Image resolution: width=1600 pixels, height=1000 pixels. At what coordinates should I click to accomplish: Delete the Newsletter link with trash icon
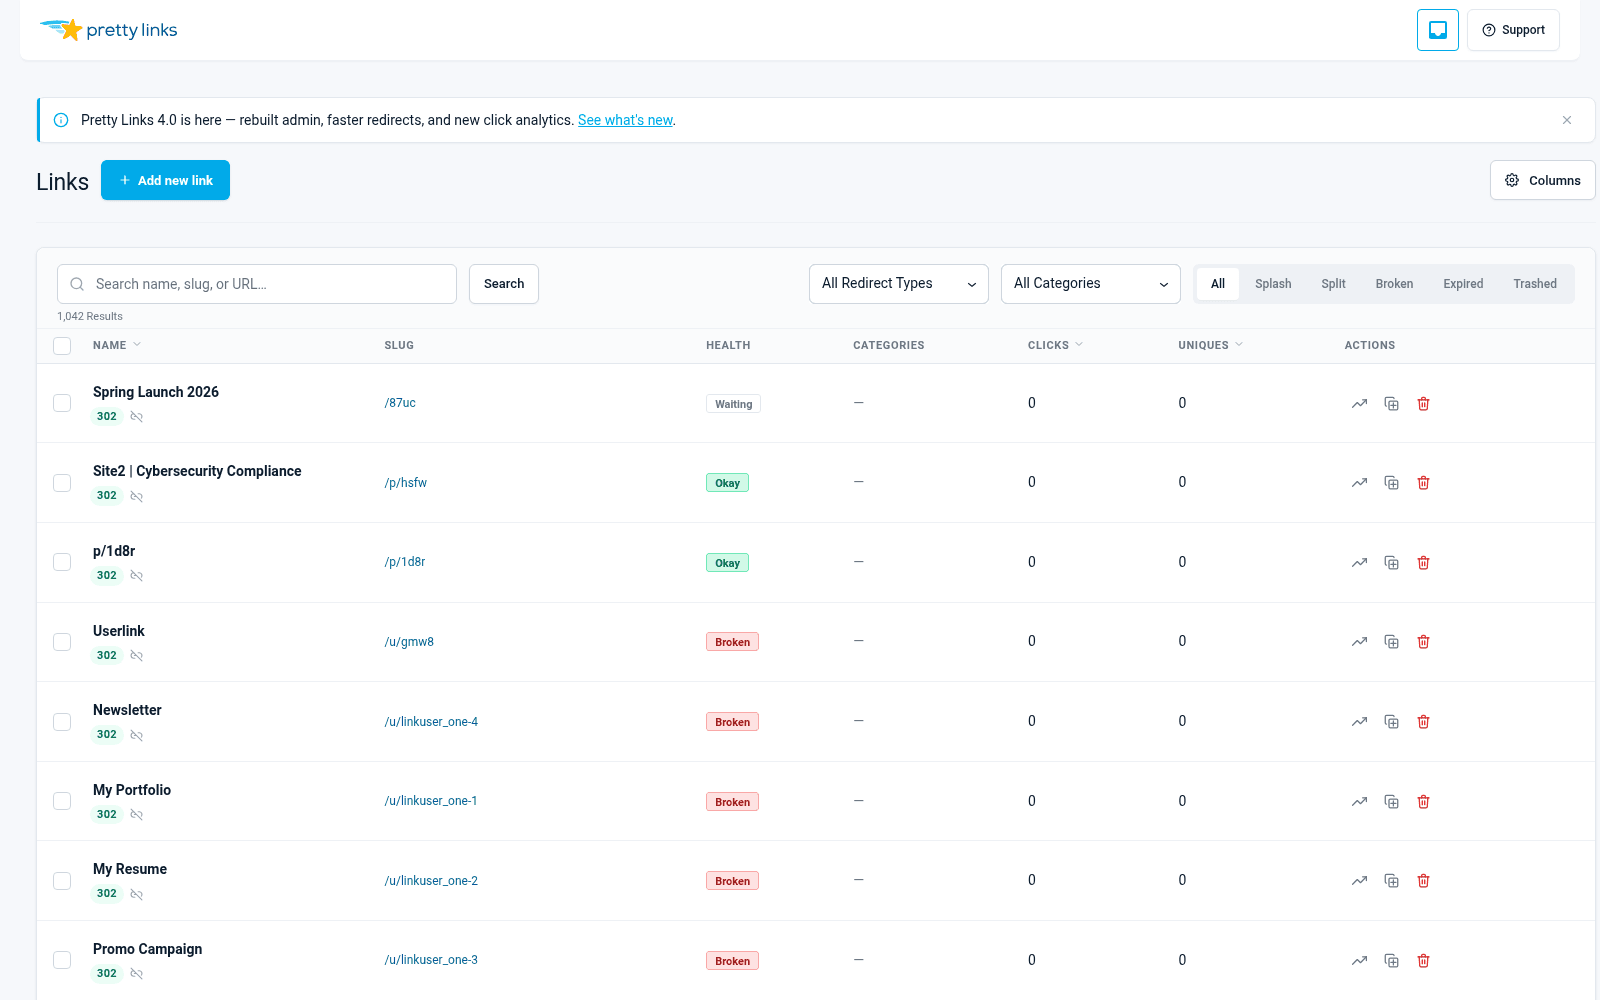(x=1423, y=722)
